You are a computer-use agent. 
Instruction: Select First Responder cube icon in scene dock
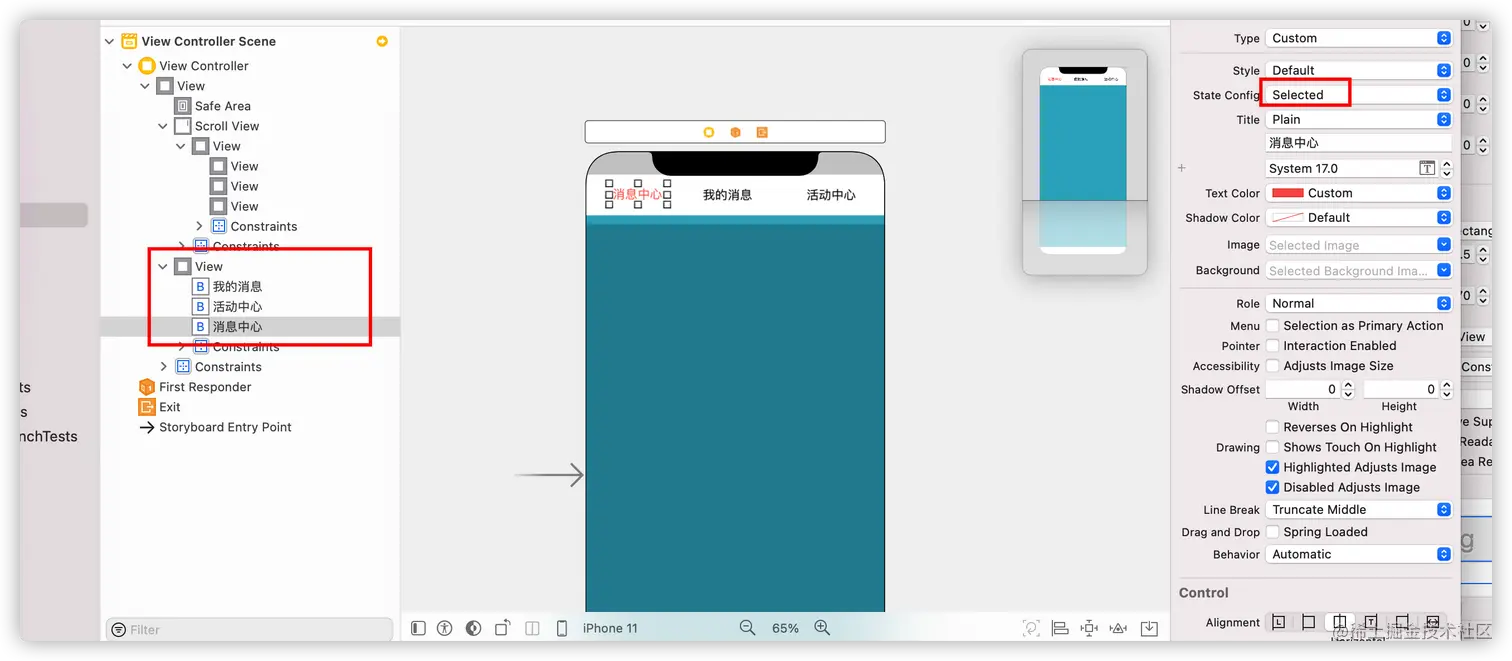(735, 132)
